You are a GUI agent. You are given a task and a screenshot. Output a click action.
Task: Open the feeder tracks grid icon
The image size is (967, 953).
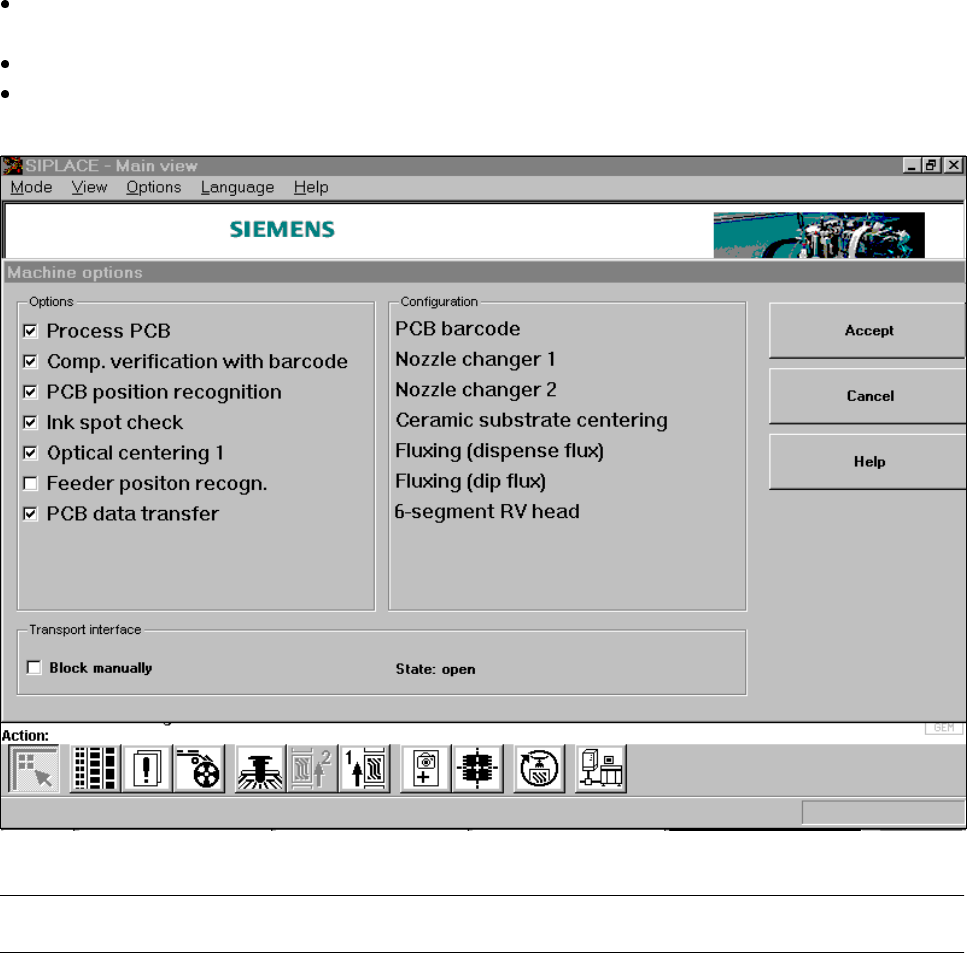[95, 769]
